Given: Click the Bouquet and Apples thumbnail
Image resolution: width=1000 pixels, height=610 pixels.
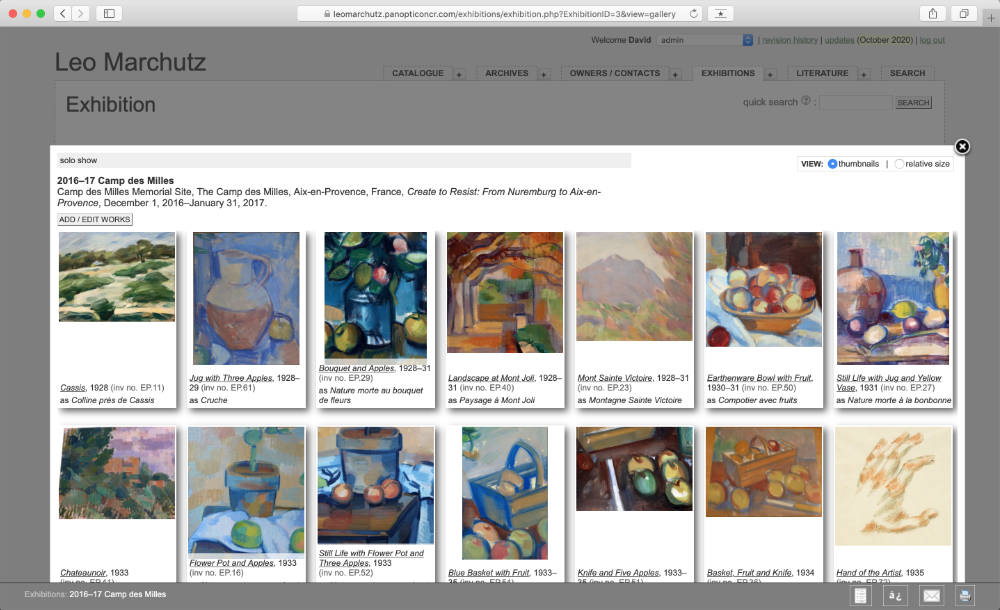Looking at the screenshot, I should tap(376, 295).
